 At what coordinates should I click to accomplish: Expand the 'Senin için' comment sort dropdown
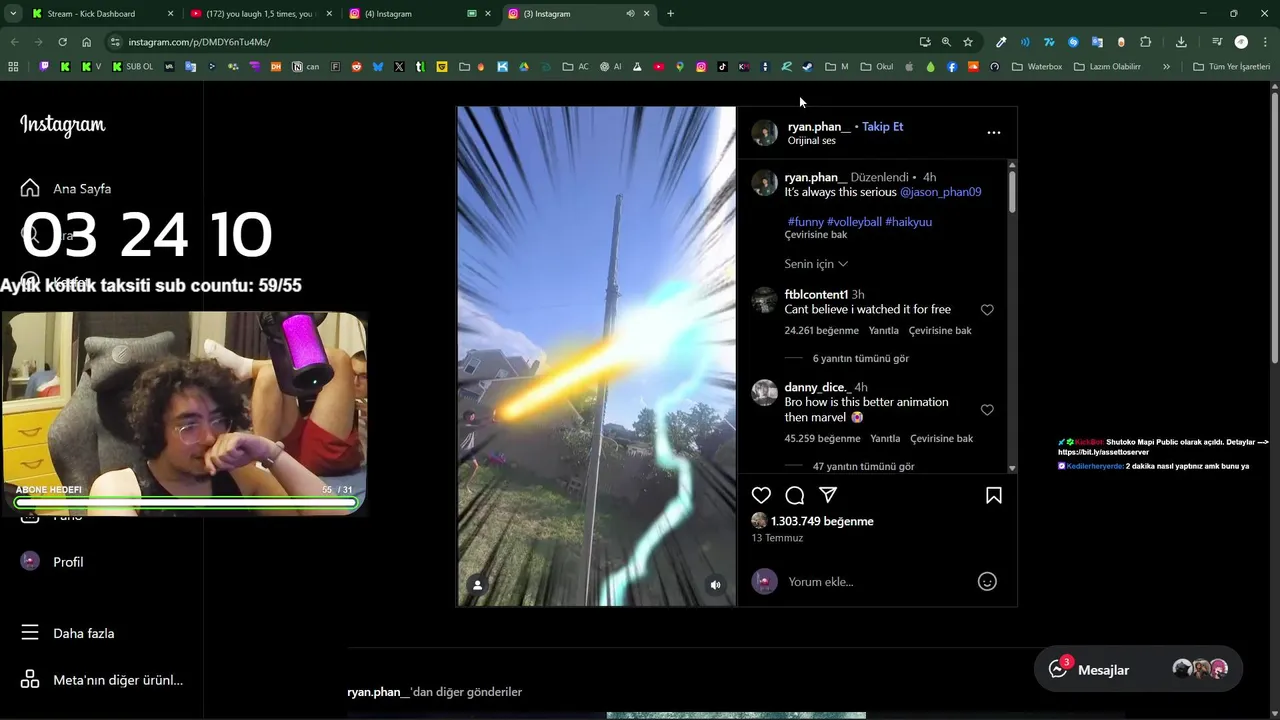816,264
